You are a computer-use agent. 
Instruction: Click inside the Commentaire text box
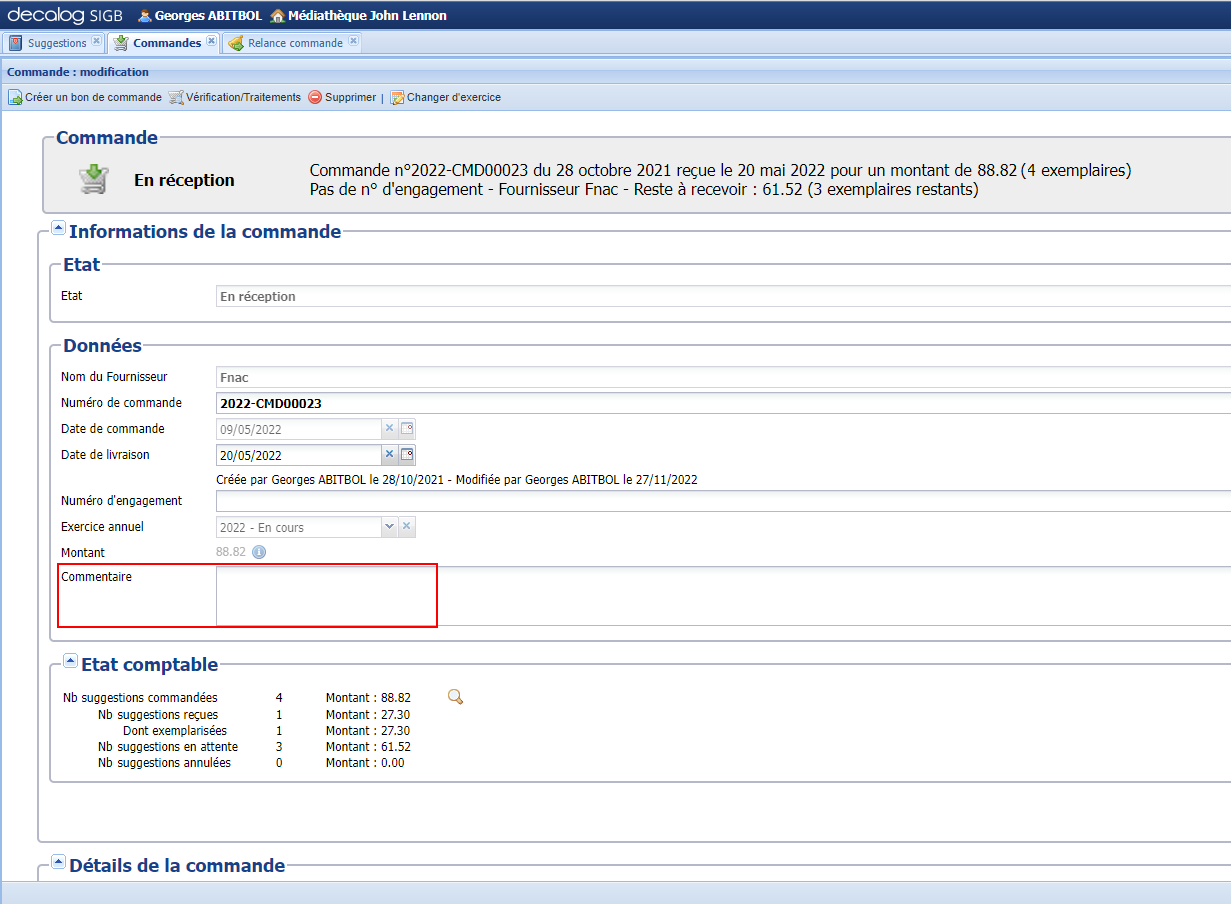point(325,595)
